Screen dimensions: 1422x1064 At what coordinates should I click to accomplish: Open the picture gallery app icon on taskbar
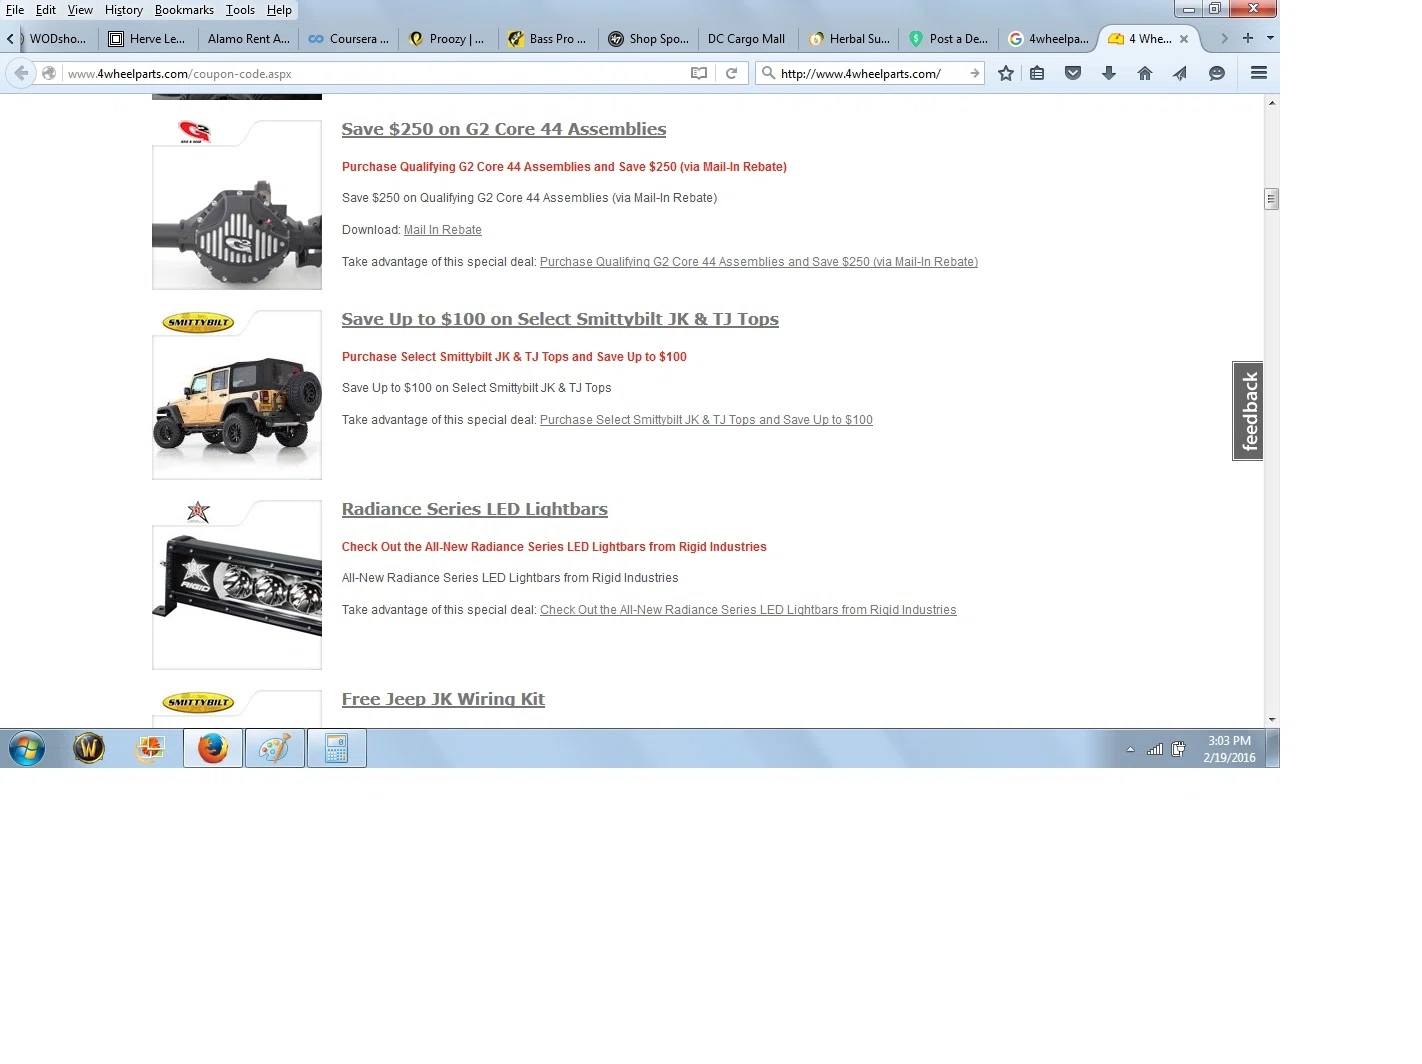[x=151, y=748]
